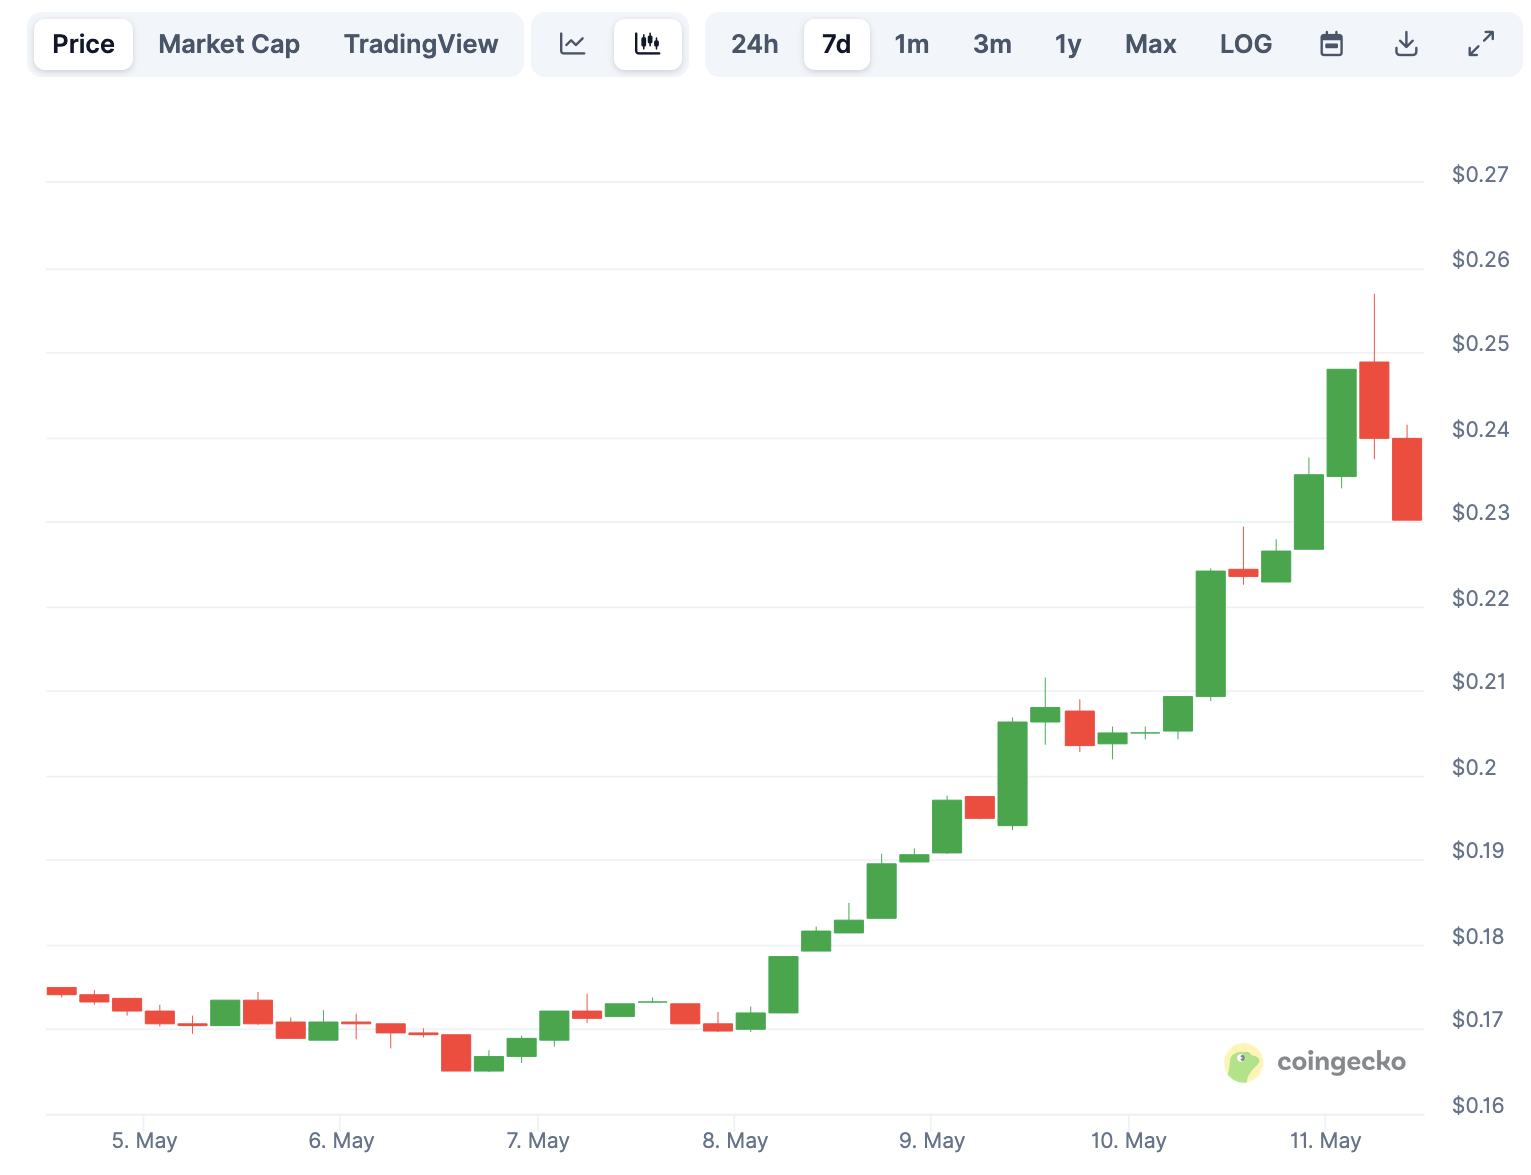Select the candlestick chart icon
Image resolution: width=1531 pixels, height=1175 pixels.
click(648, 44)
